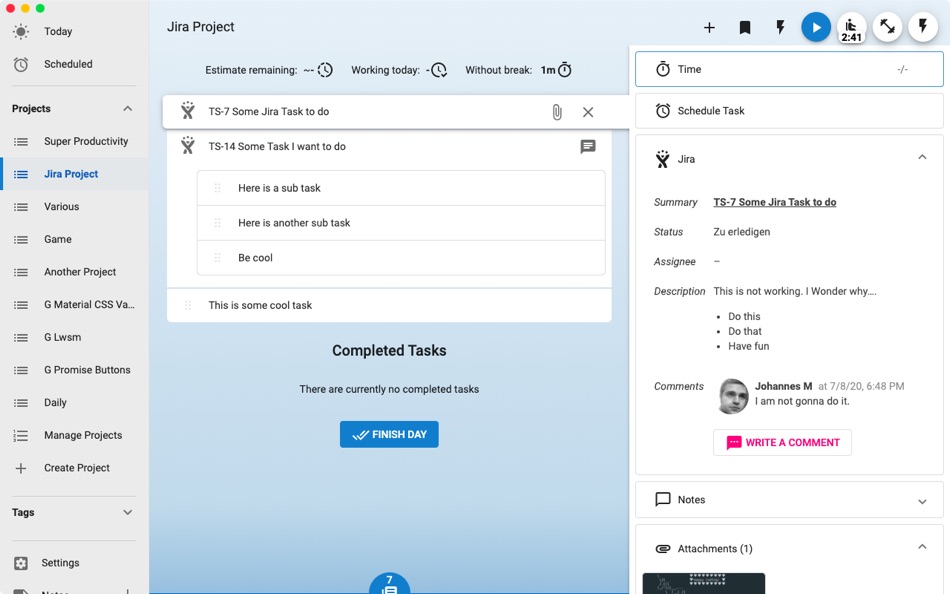Click the alarm icon beside Schedule Task
The width and height of the screenshot is (950, 594).
[663, 111]
